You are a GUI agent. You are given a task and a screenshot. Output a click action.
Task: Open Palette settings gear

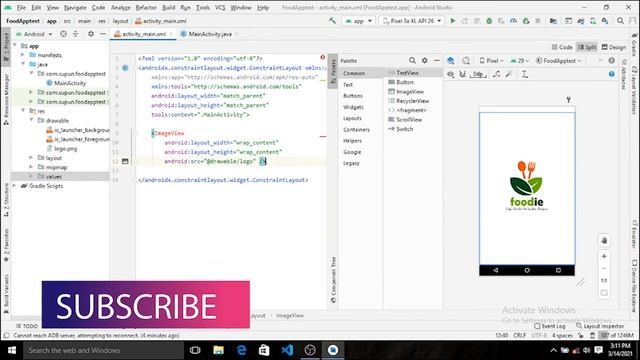424,60
